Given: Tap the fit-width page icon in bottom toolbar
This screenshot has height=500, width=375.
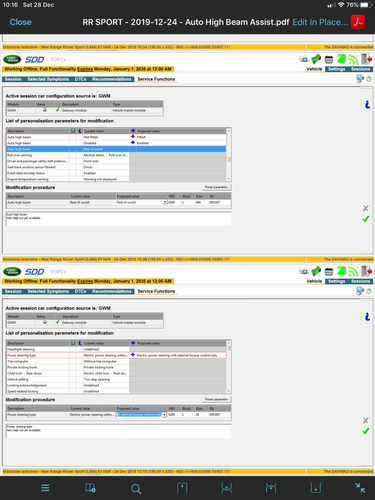Looking at the screenshot, I should 227,488.
